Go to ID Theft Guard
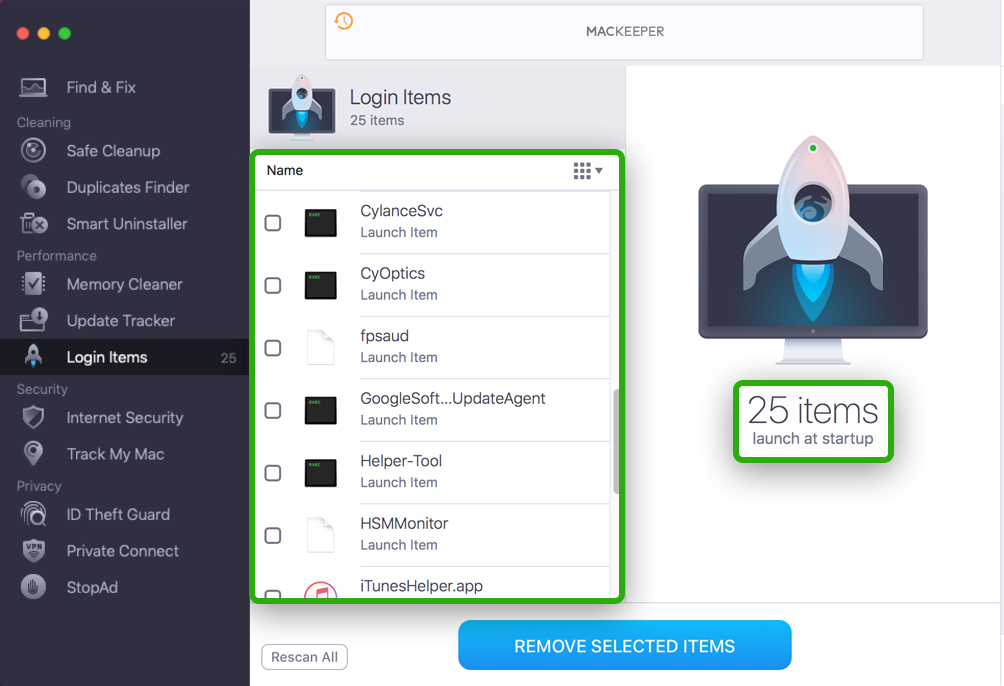This screenshot has width=1004, height=686. tap(118, 514)
